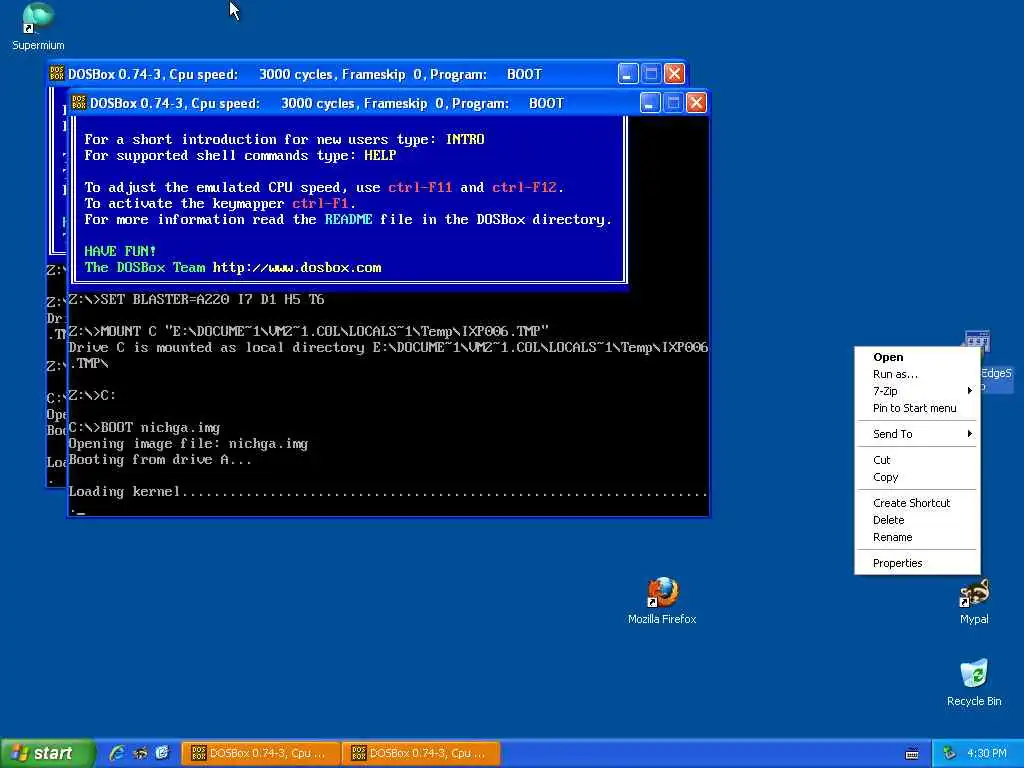
Task: Click the system tray notification icon
Action: pos(950,753)
